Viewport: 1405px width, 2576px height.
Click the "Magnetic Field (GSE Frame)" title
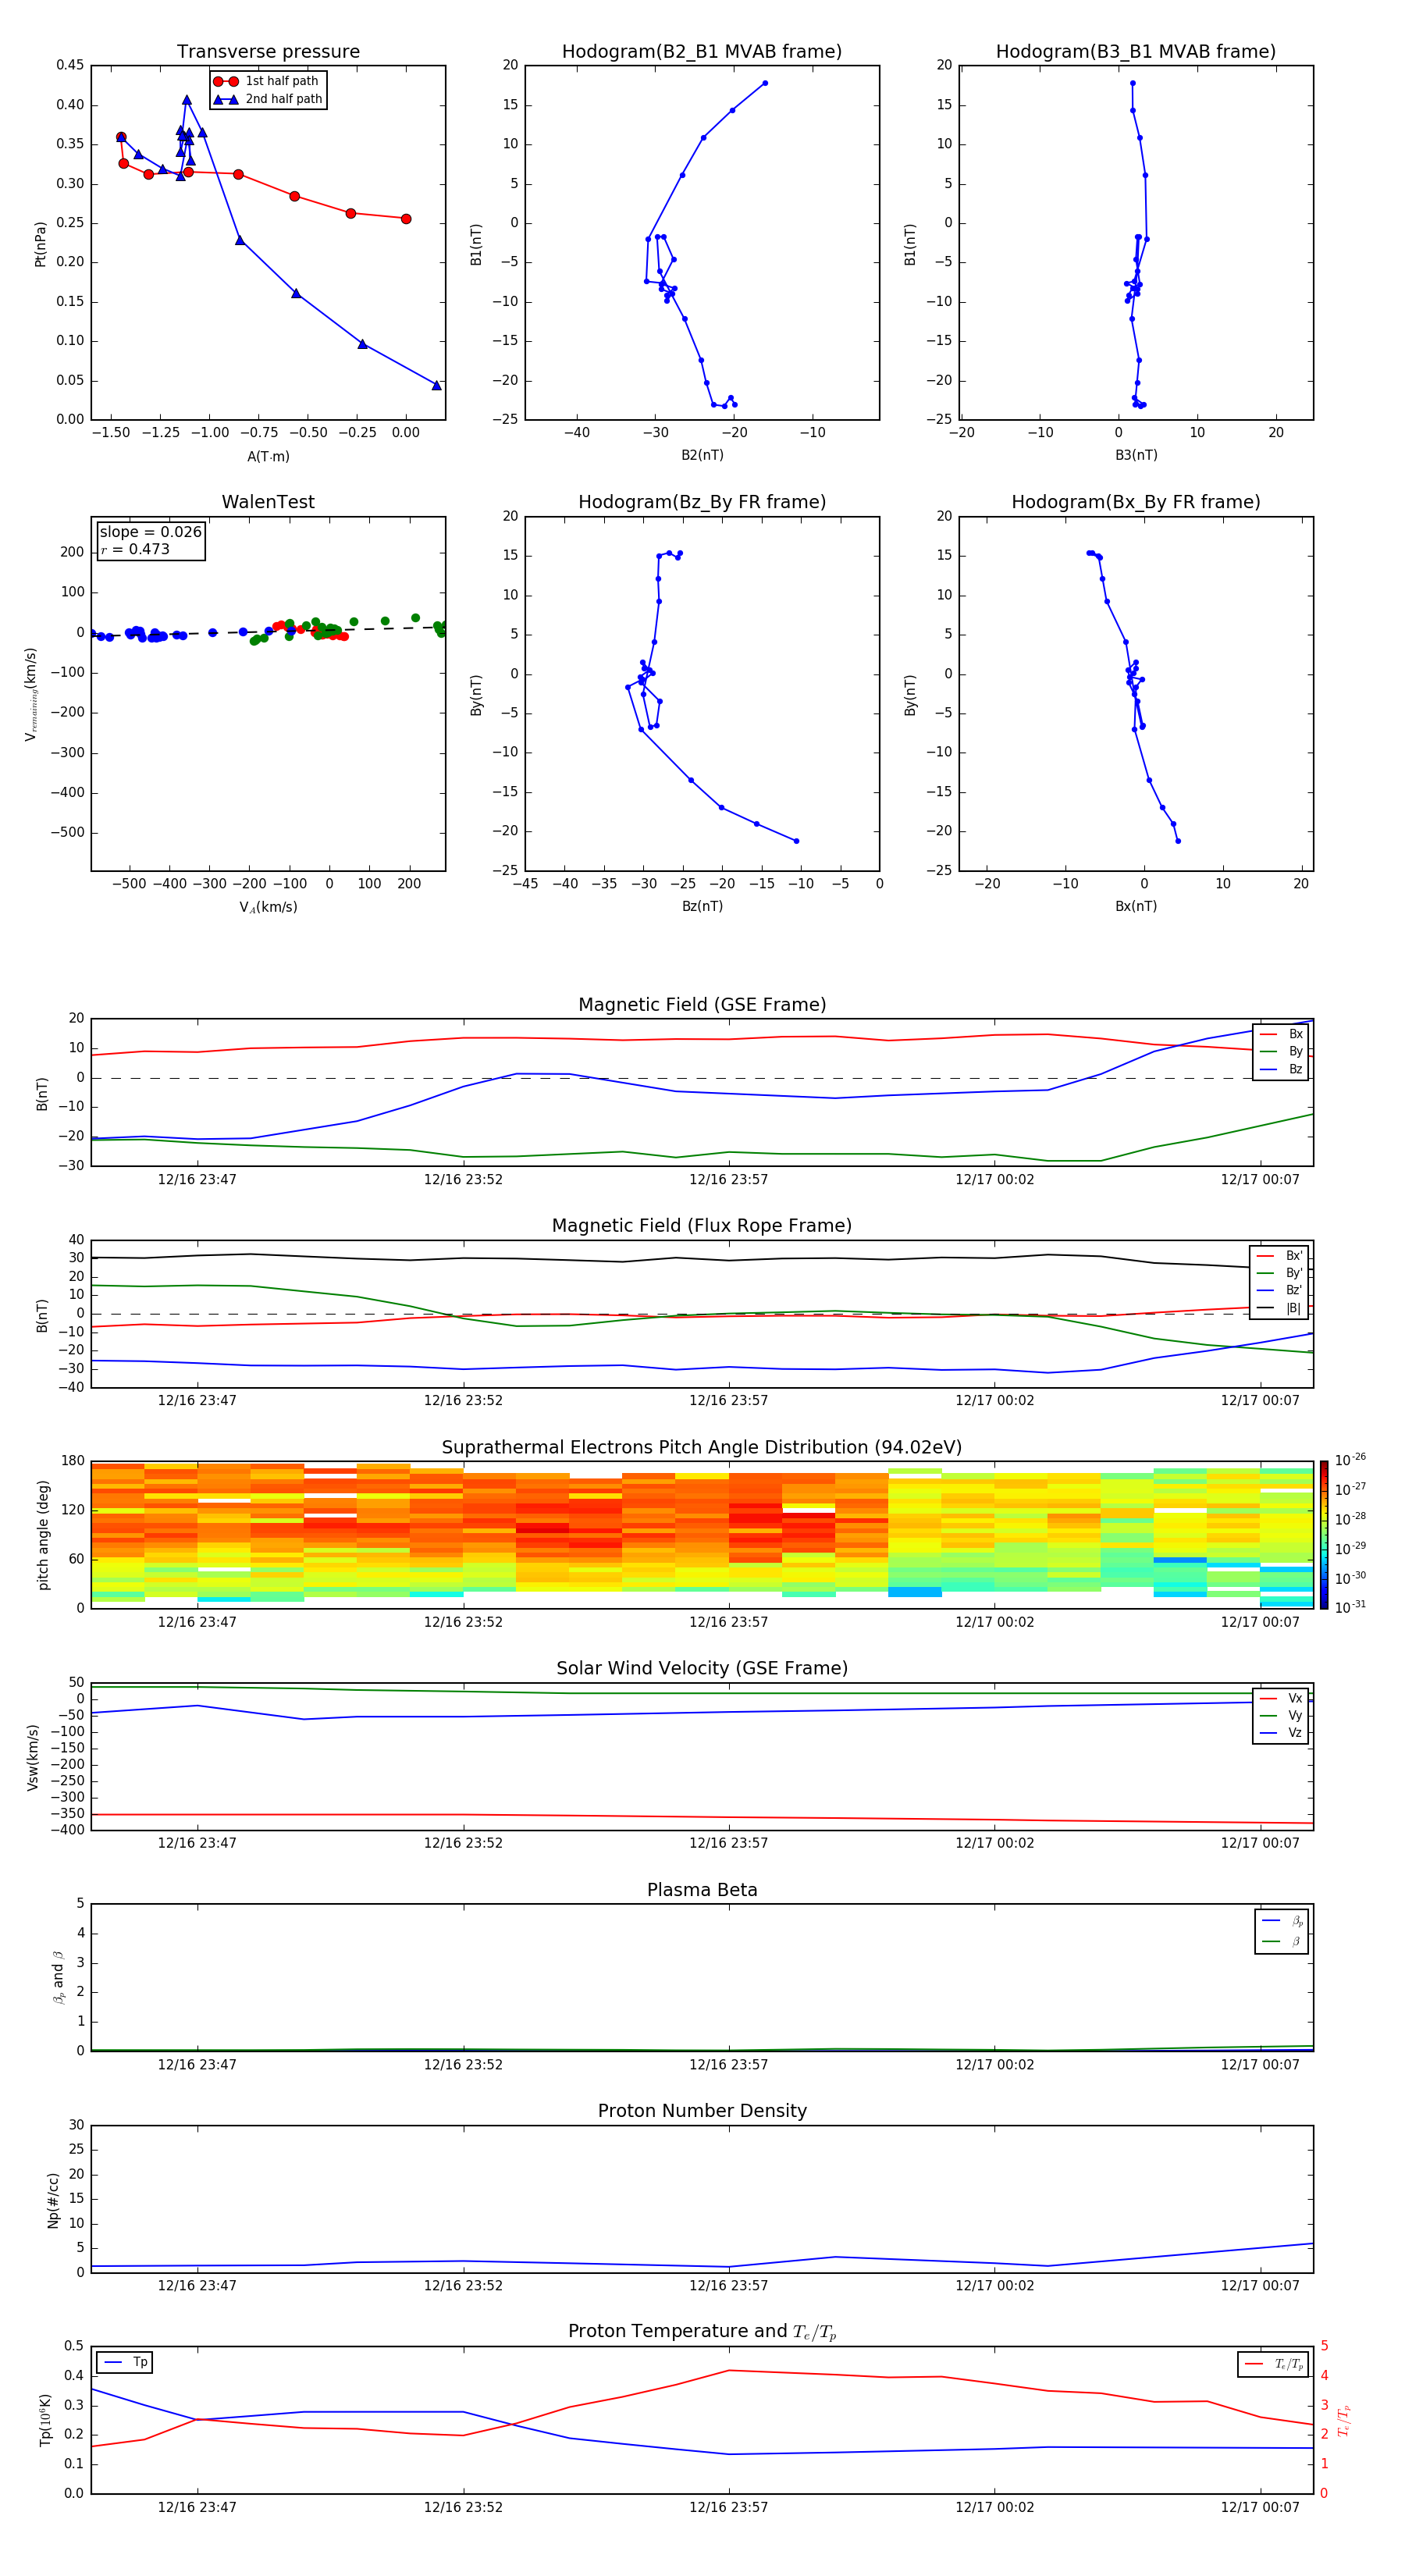pos(702,1005)
